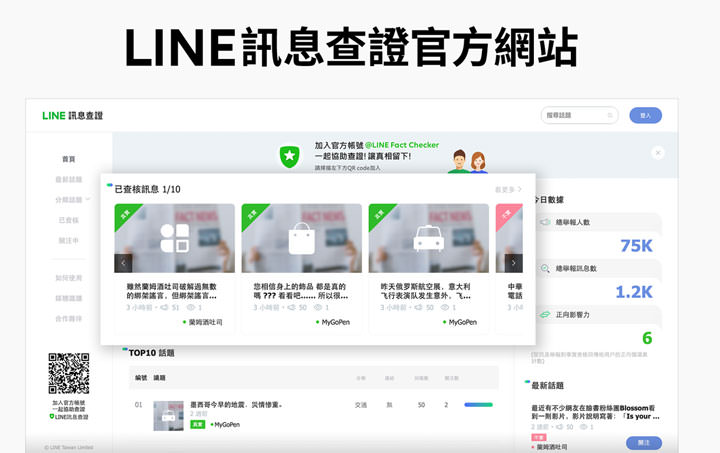The image size is (720, 453).
Task: Click the search icon inside the search box
Action: pyautogui.click(x=610, y=115)
